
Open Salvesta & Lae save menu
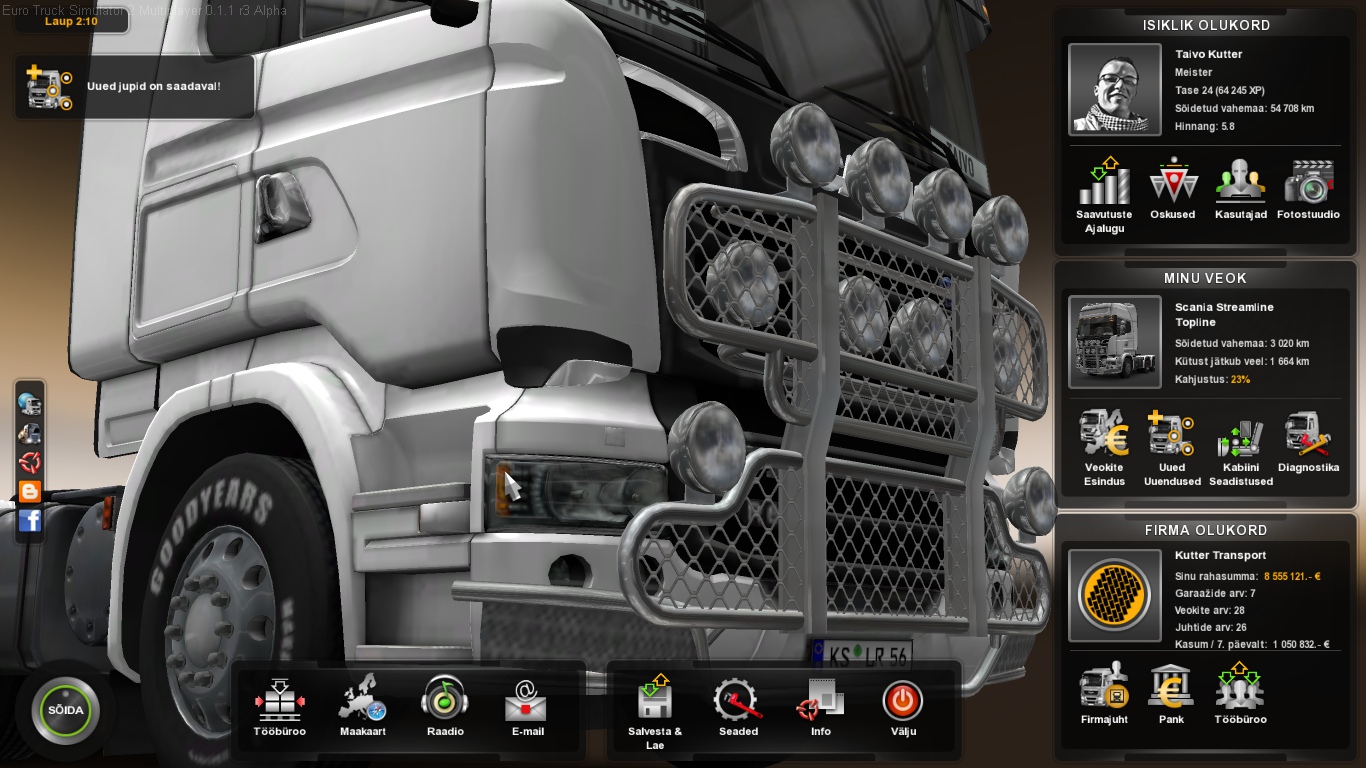(x=655, y=713)
